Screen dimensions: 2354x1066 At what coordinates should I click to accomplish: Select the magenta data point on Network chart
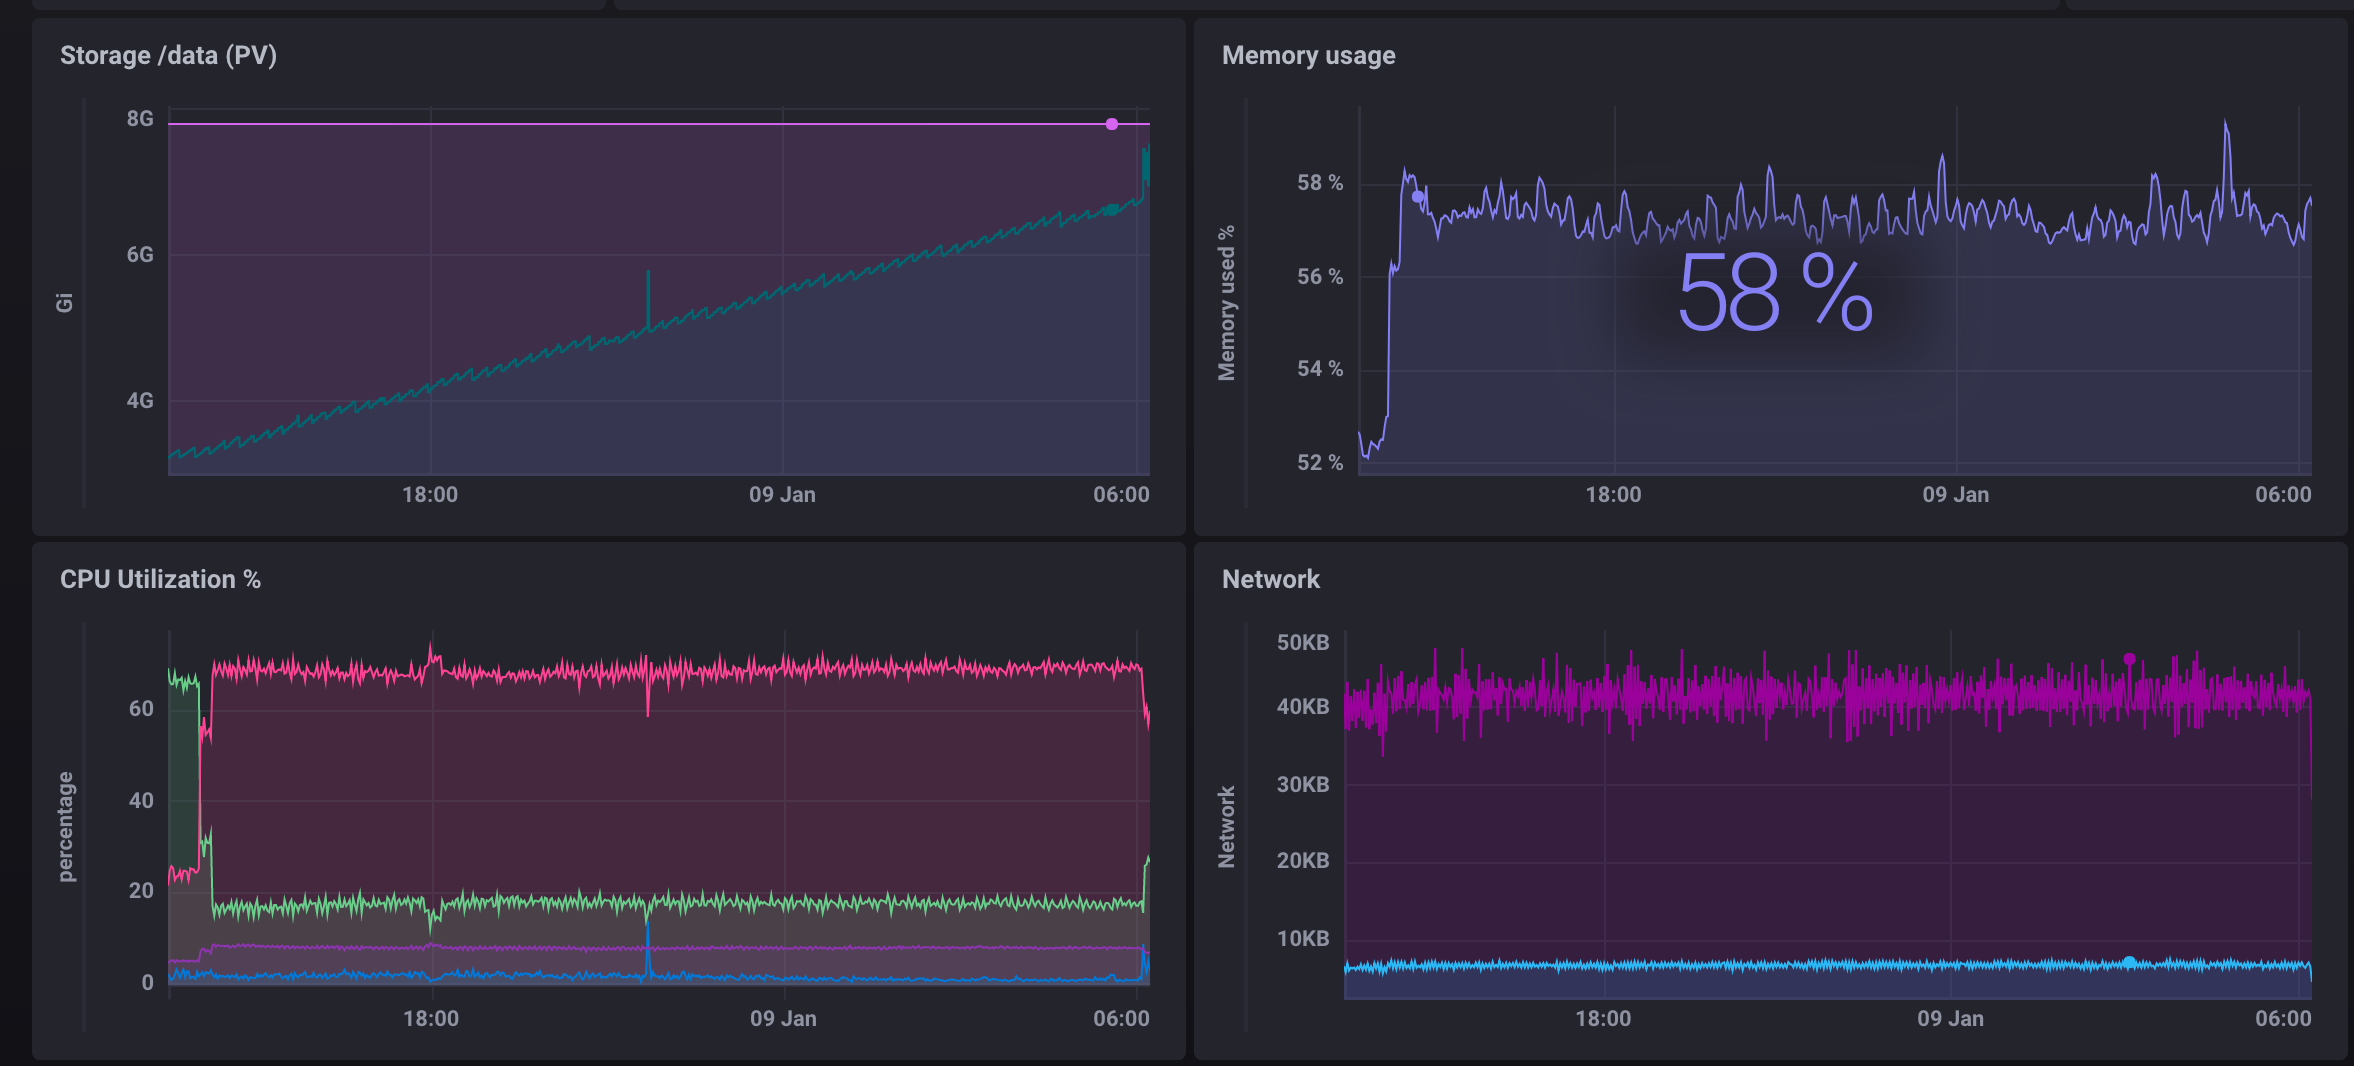point(2129,659)
